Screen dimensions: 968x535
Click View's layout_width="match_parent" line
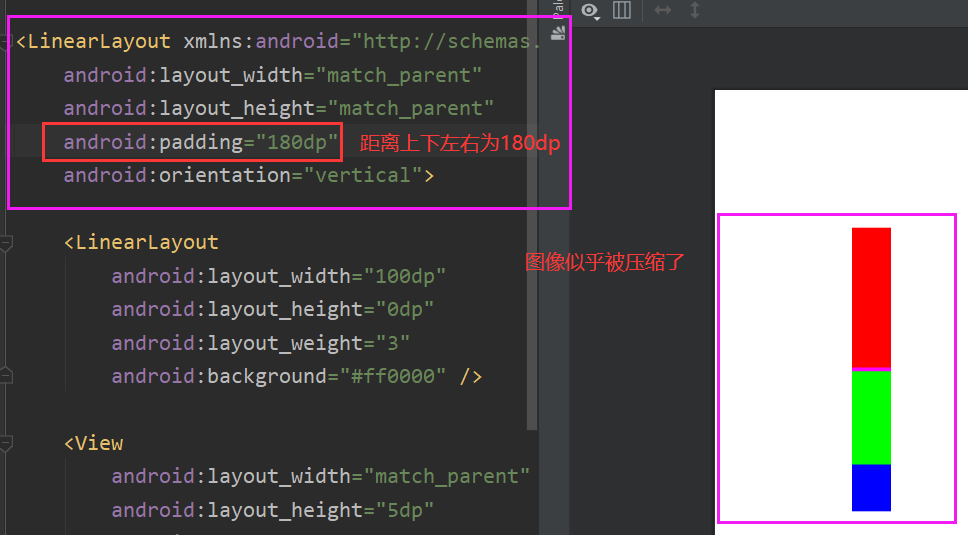pos(320,476)
